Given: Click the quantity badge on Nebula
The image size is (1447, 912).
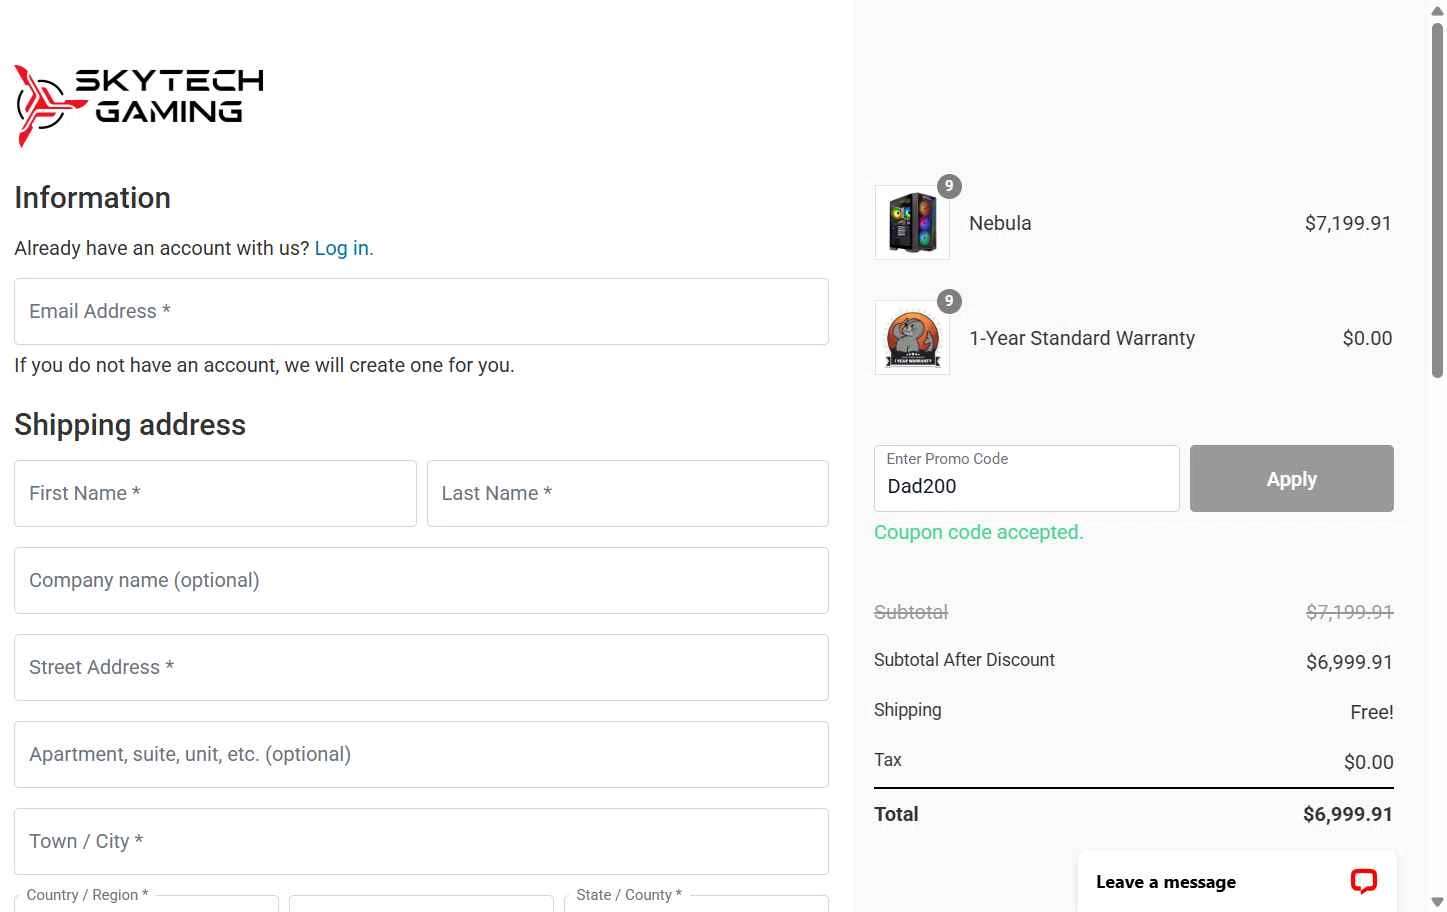Looking at the screenshot, I should [x=949, y=186].
